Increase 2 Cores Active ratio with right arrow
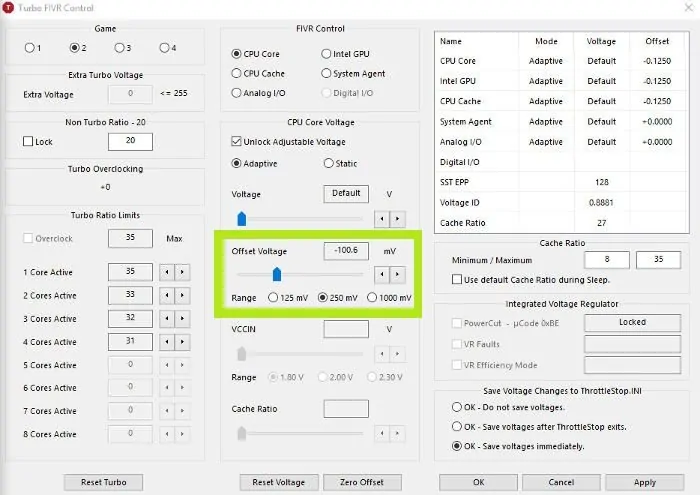The width and height of the screenshot is (700, 495). [x=182, y=295]
